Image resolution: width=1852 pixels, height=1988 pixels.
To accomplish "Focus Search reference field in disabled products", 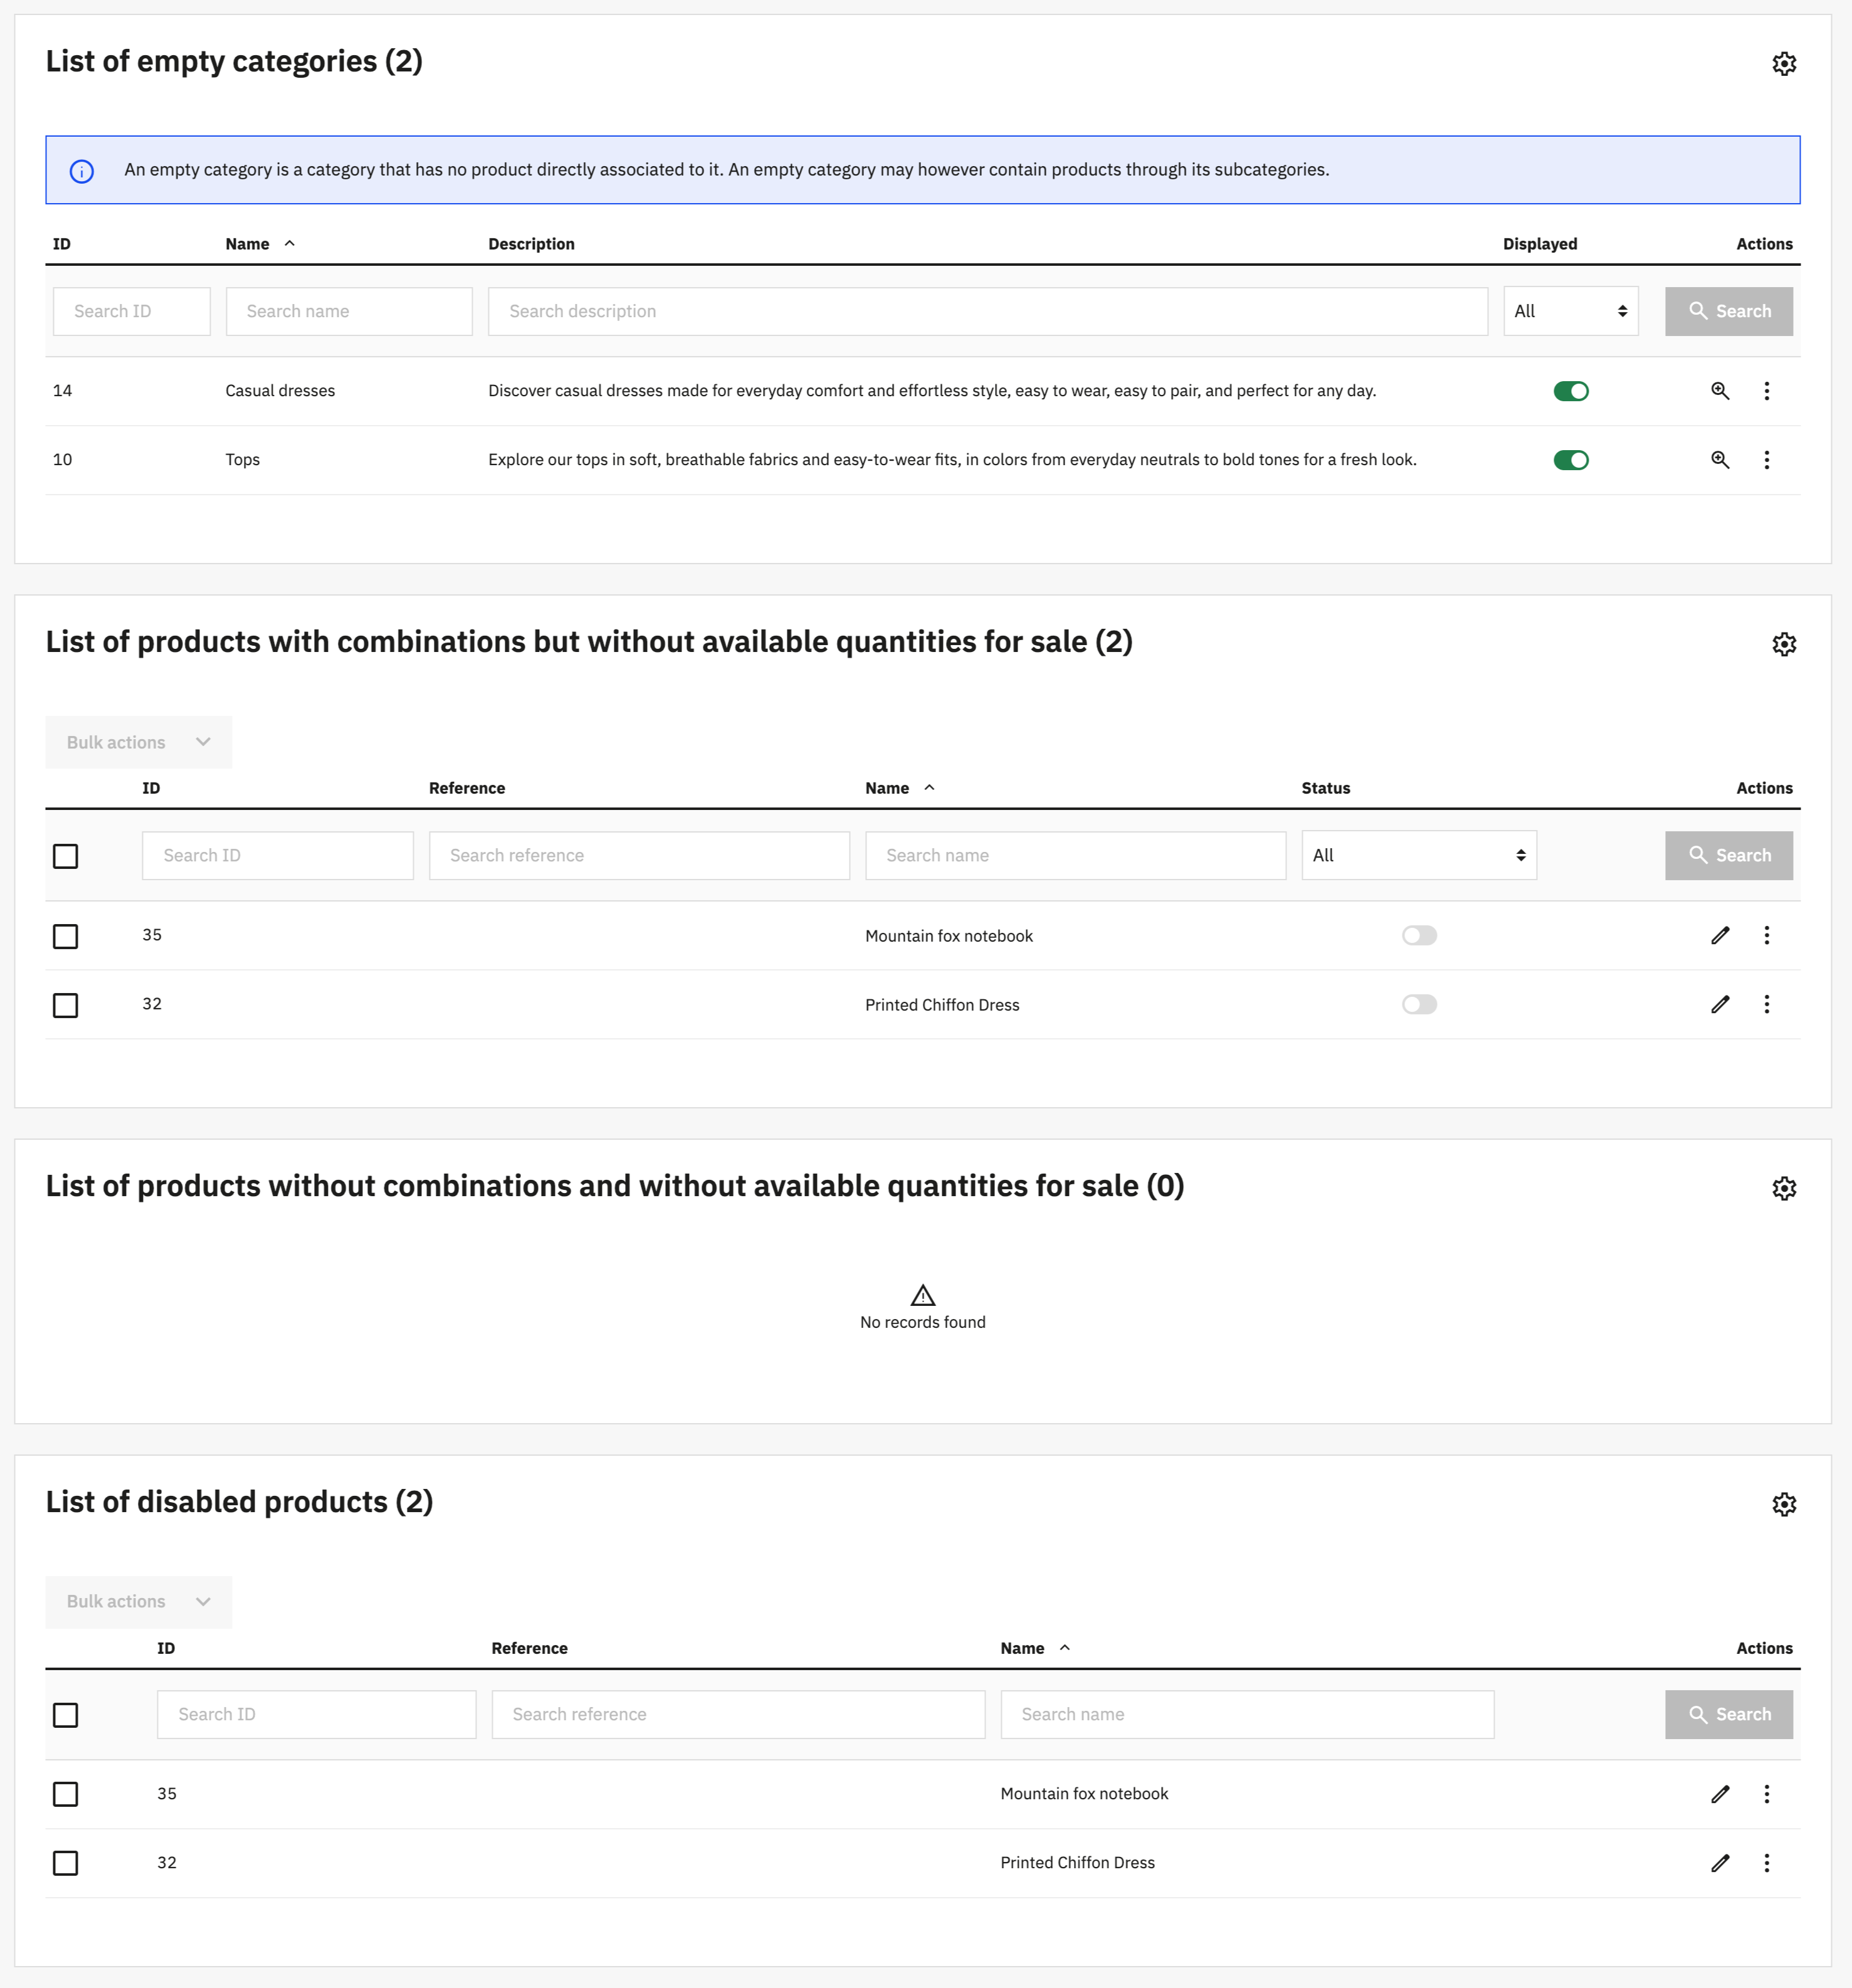I will point(738,1714).
